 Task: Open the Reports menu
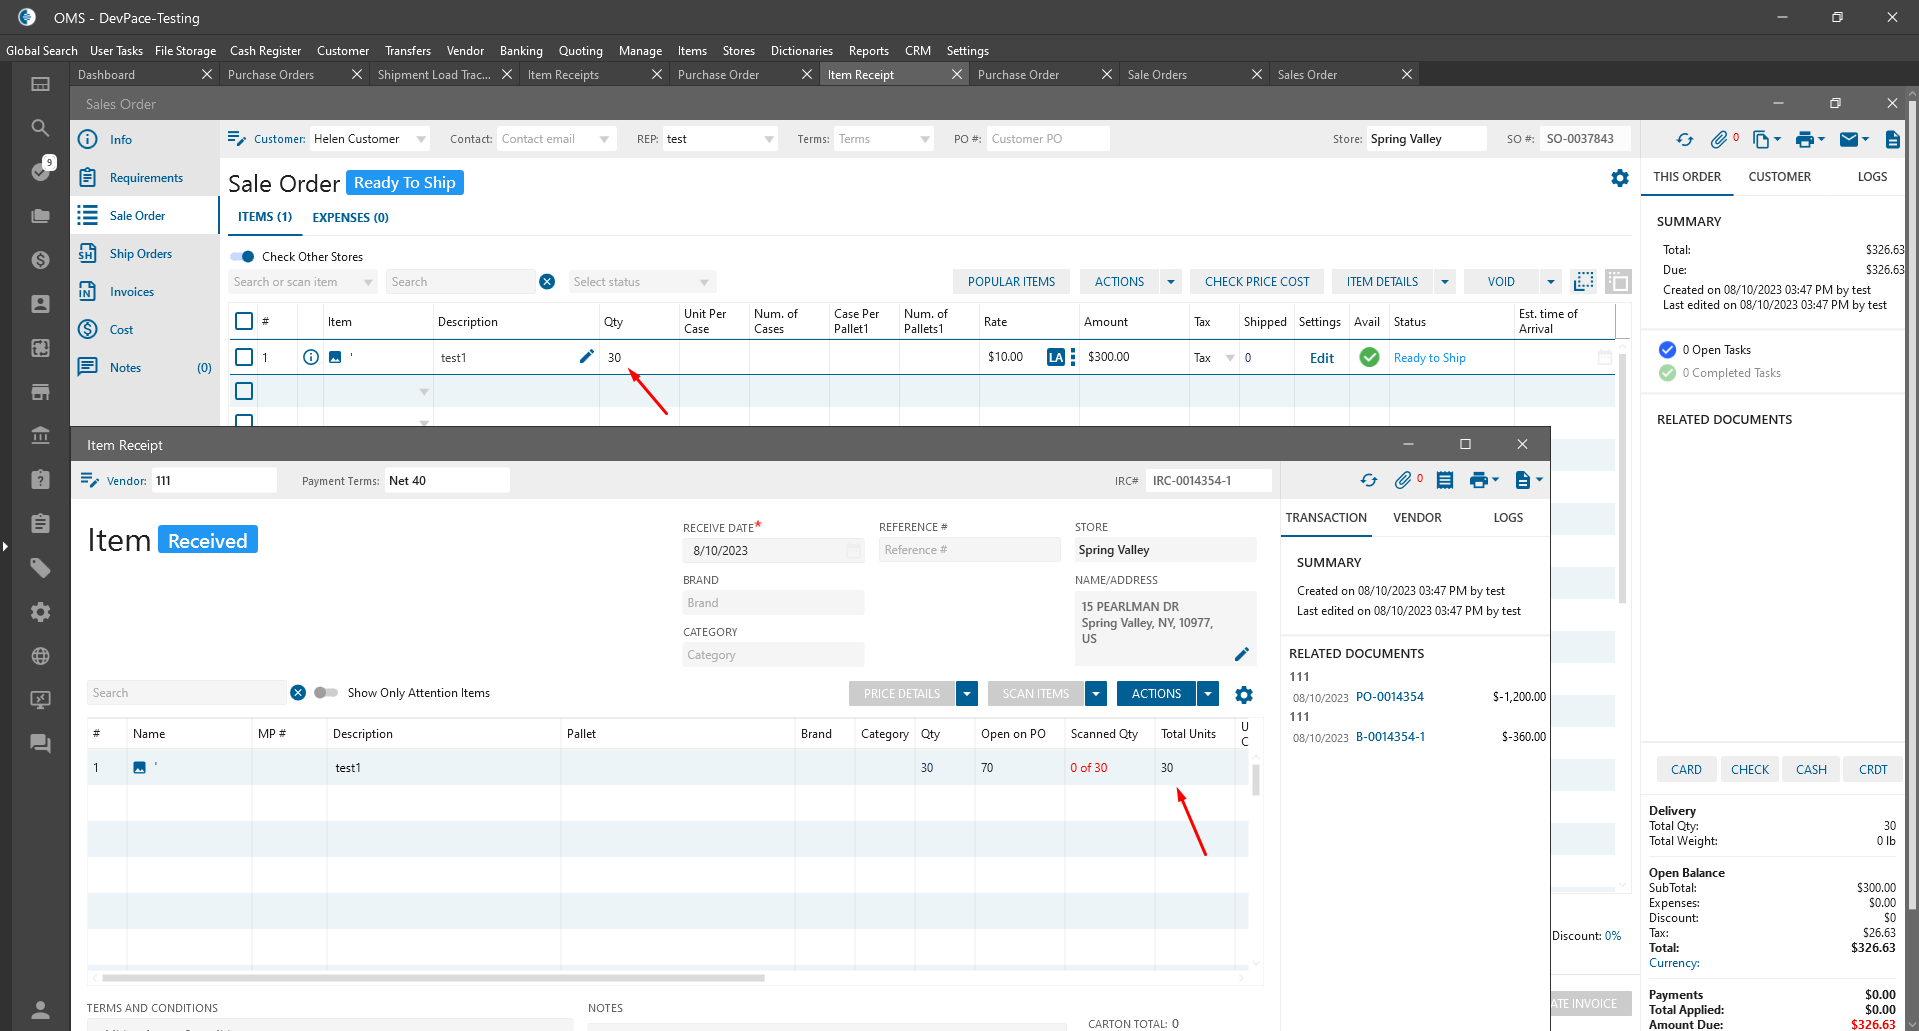[x=868, y=51]
